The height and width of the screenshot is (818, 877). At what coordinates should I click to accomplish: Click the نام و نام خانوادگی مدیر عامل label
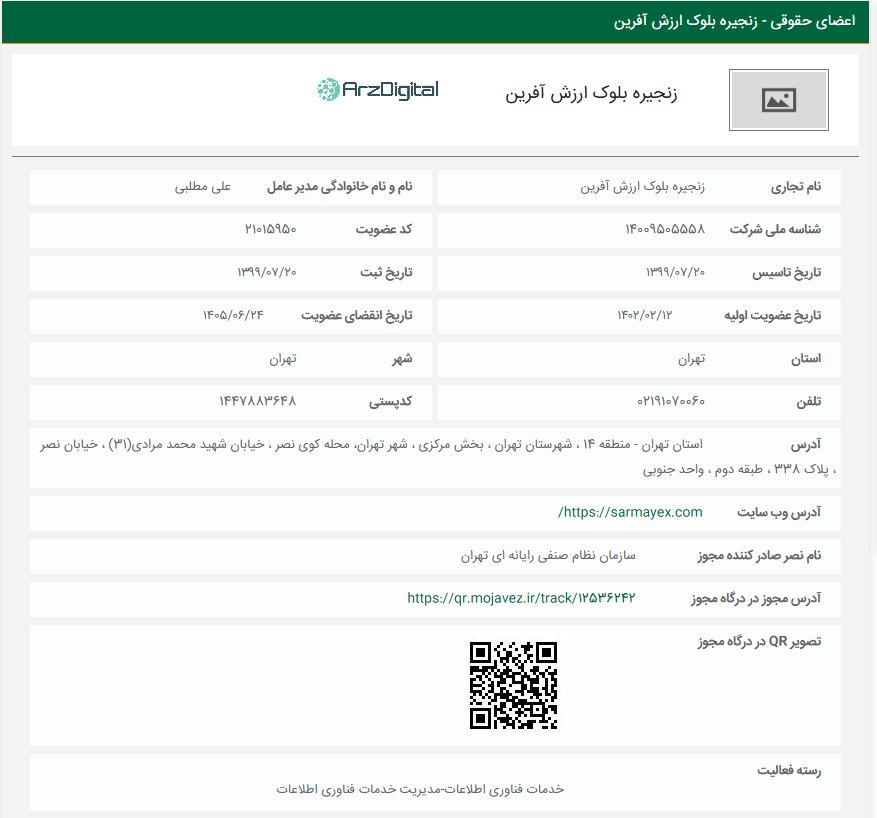point(340,187)
